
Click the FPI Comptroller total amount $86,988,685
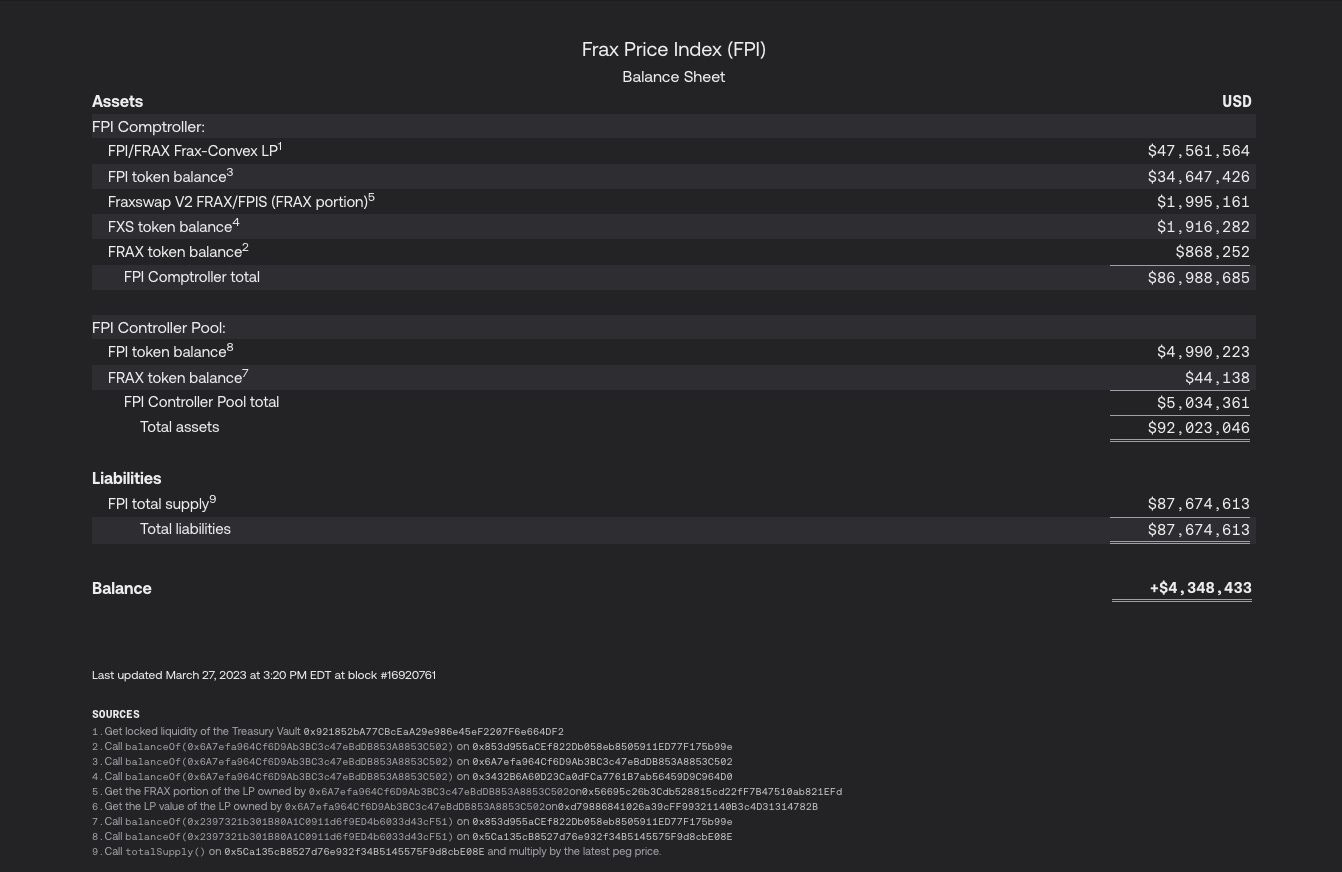coord(1198,278)
